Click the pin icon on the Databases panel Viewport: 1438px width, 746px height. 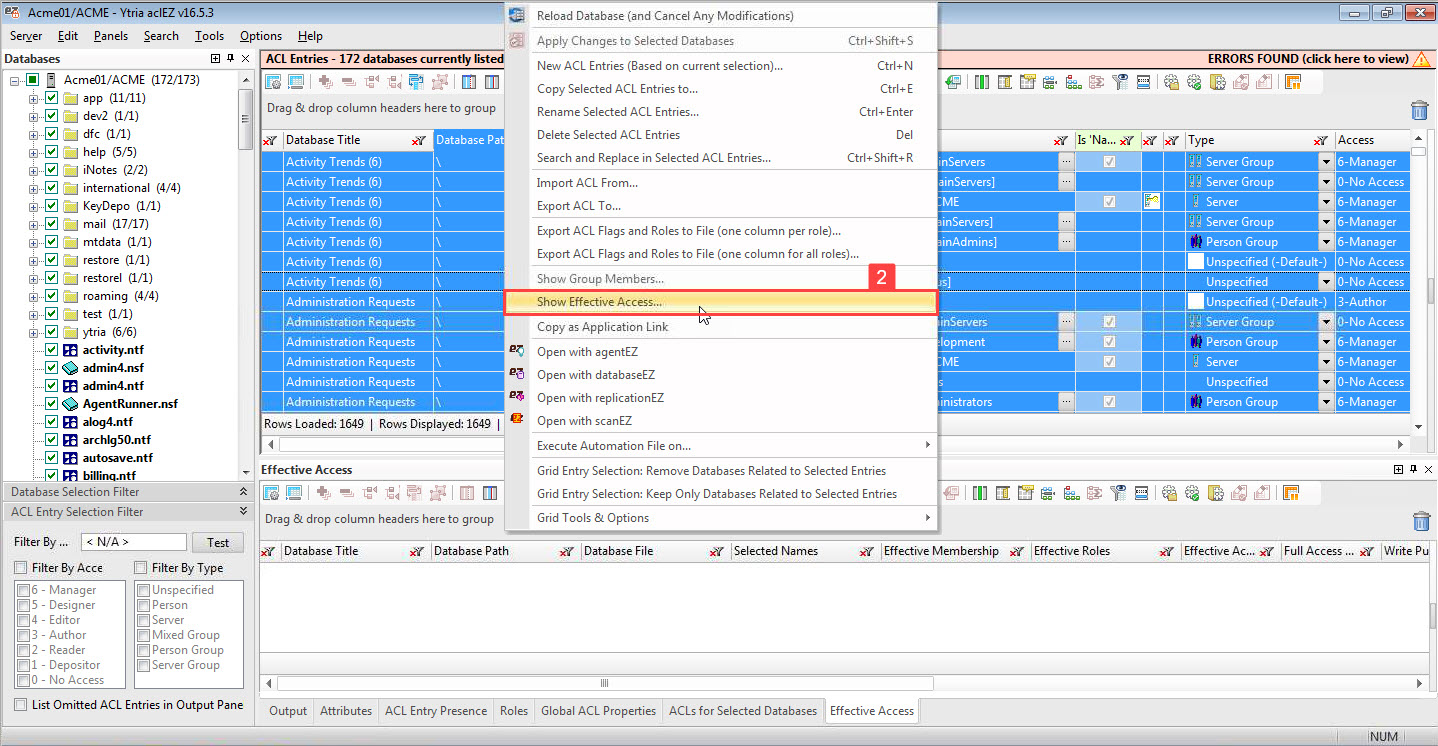click(230, 58)
